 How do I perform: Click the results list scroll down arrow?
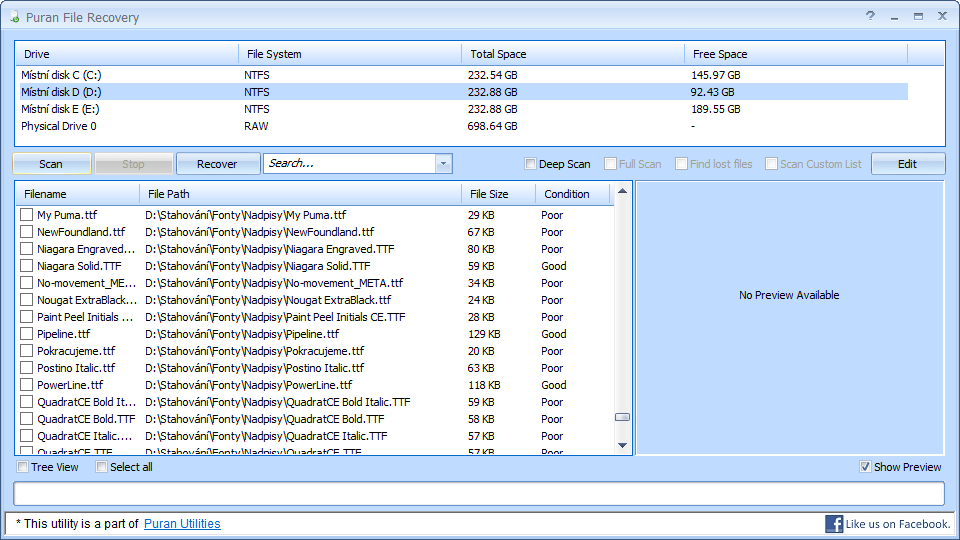click(x=622, y=445)
